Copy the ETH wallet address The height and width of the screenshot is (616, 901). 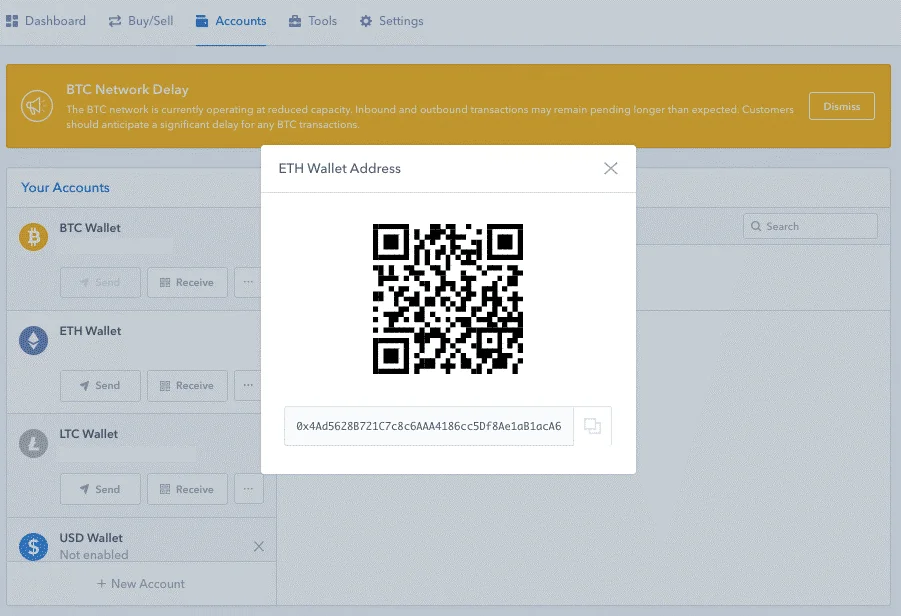(592, 426)
